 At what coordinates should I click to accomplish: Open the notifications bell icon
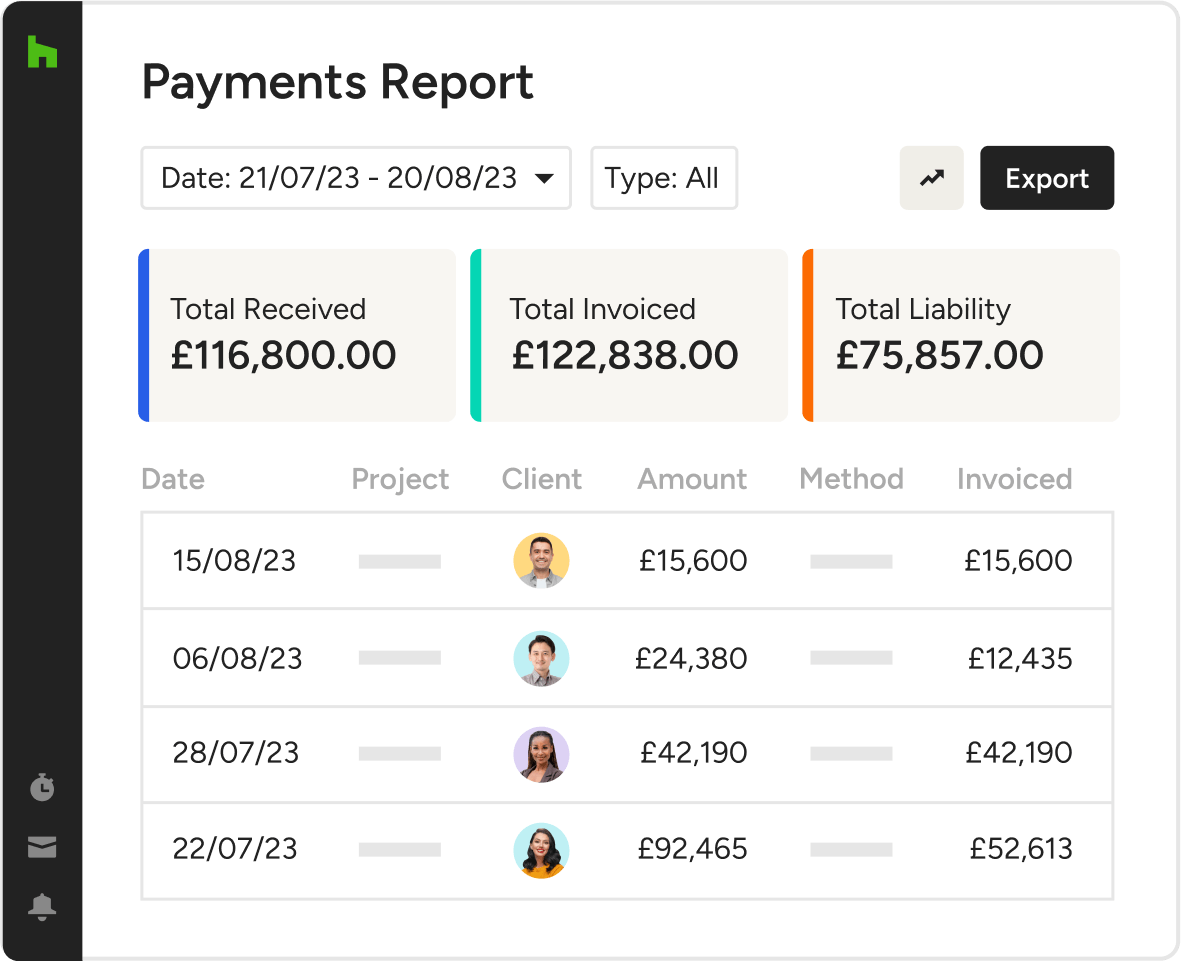[42, 907]
